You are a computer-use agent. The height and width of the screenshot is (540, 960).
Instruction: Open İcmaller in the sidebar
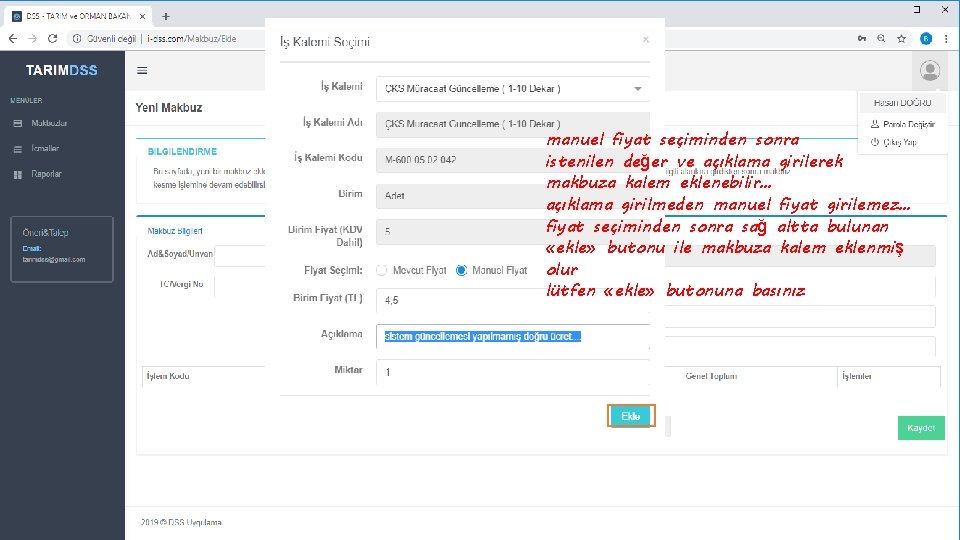pos(45,149)
